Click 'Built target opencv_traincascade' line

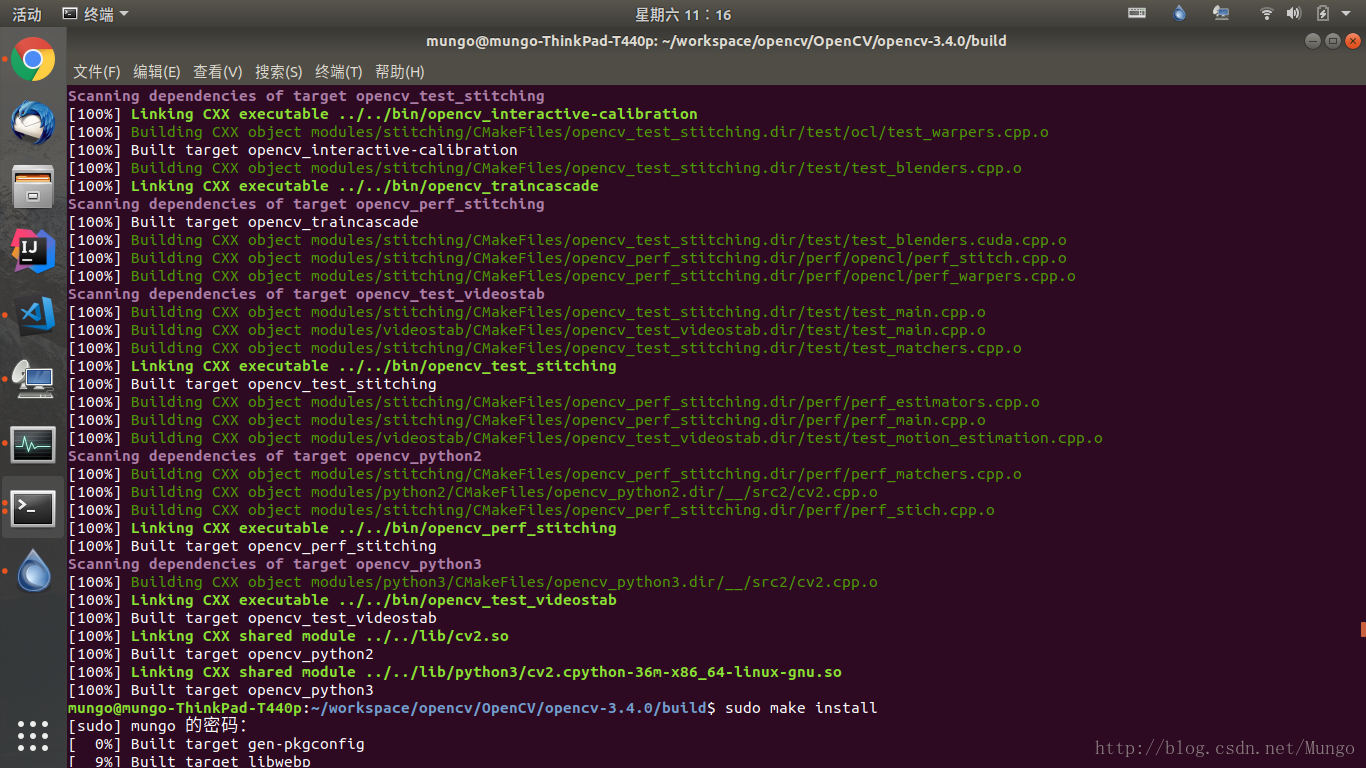pyautogui.click(x=243, y=222)
